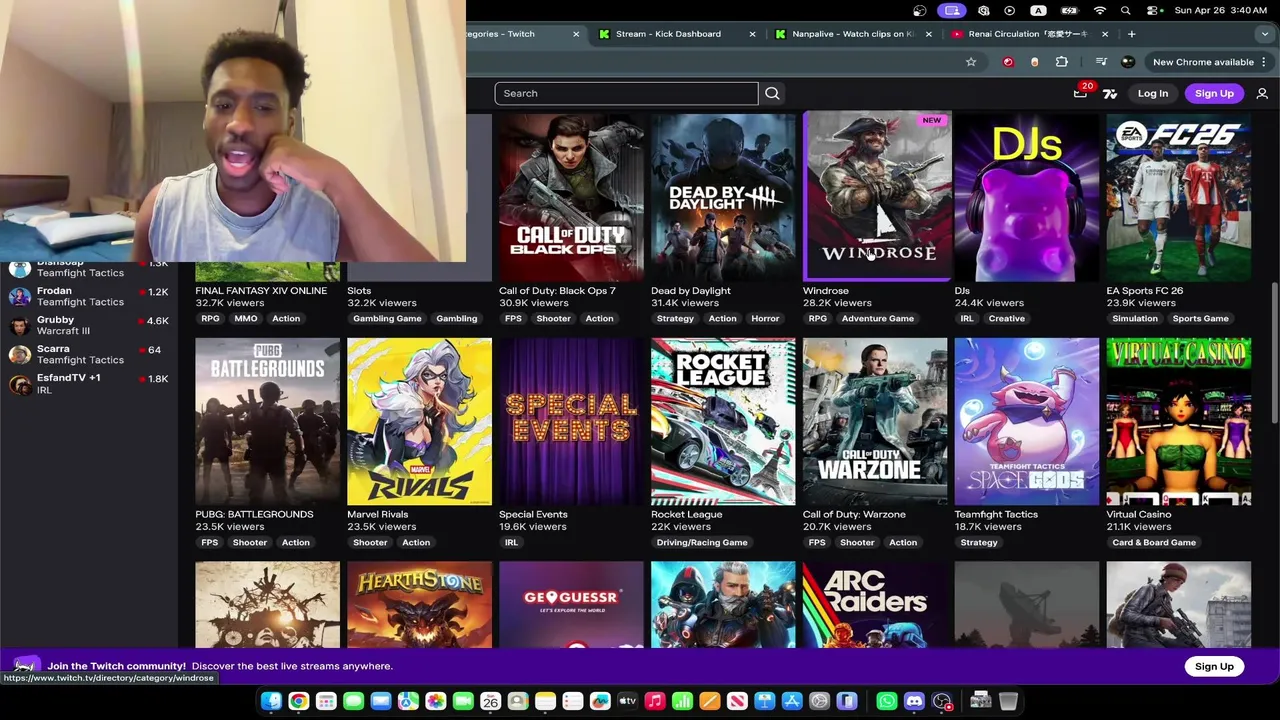1280x720 pixels.
Task: Open the Marvel Rivals cover art
Action: click(x=419, y=422)
